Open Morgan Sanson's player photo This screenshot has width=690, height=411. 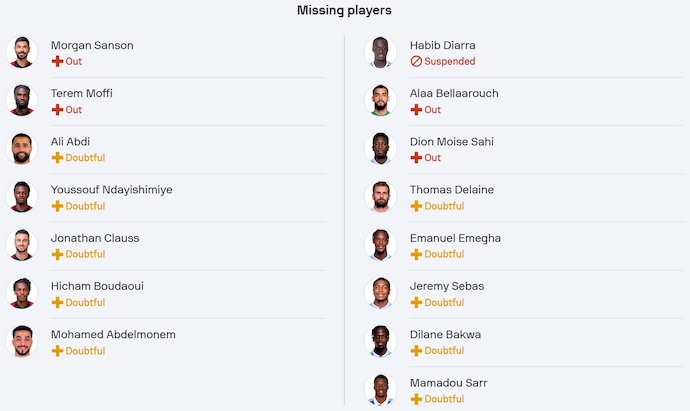(21, 52)
